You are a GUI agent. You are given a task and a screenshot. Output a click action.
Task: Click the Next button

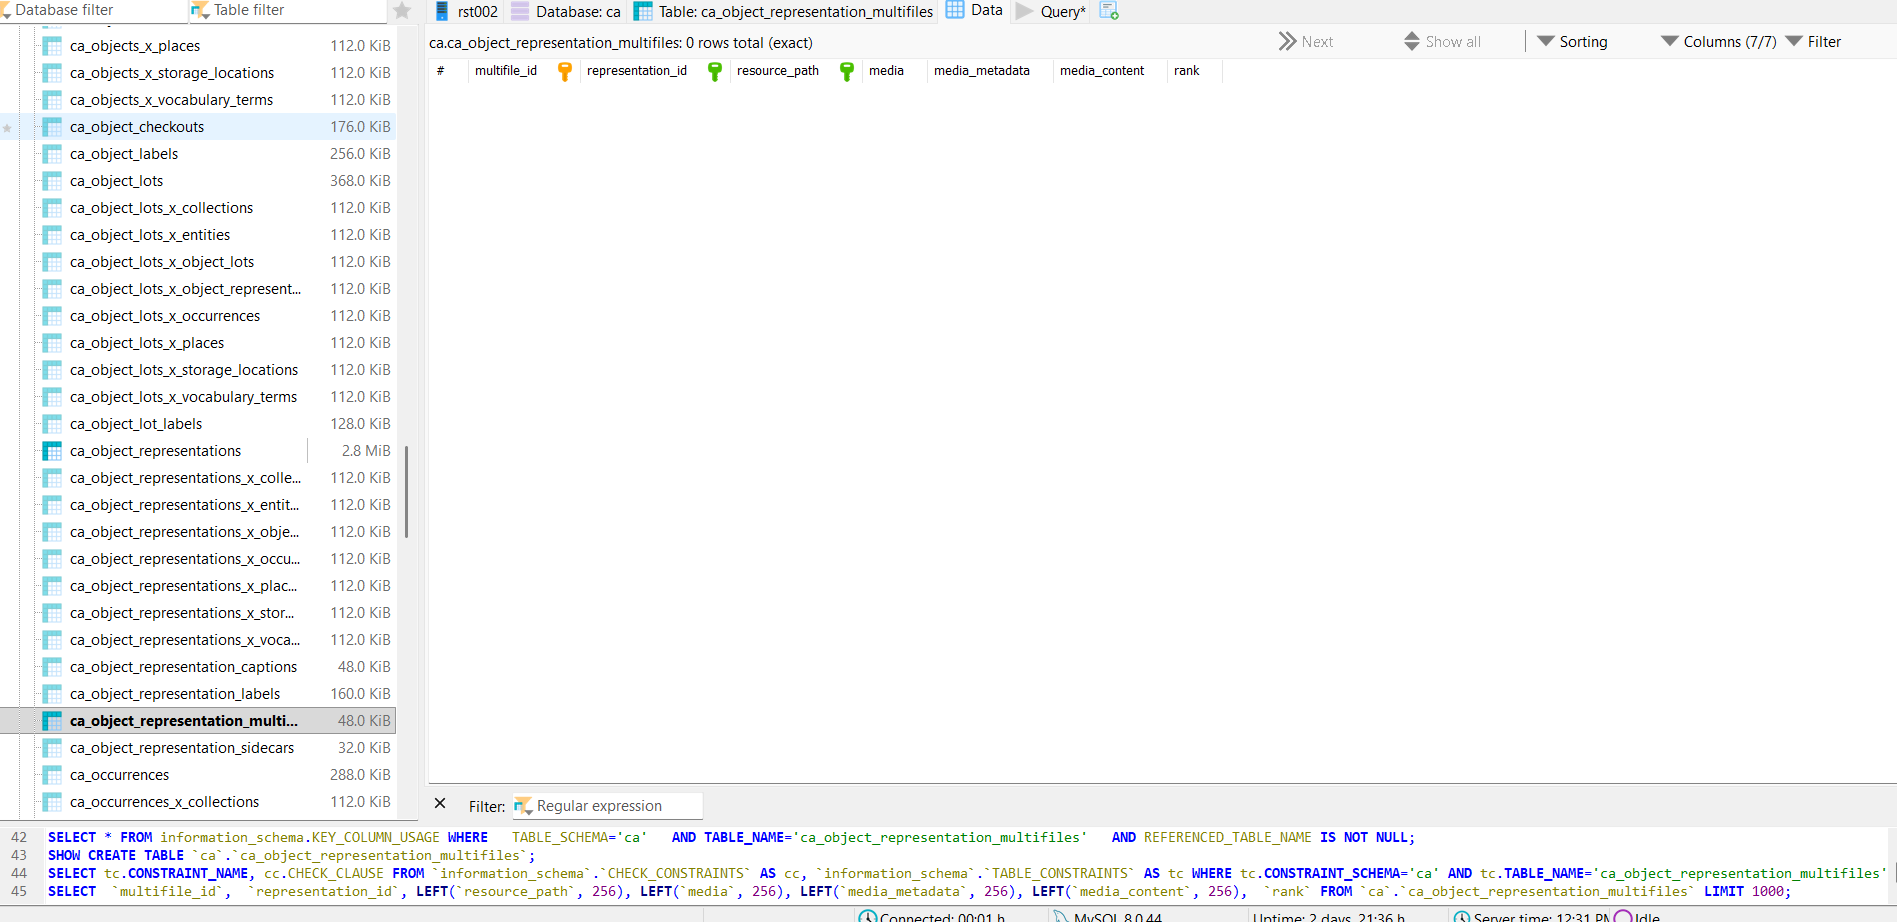1305,42
